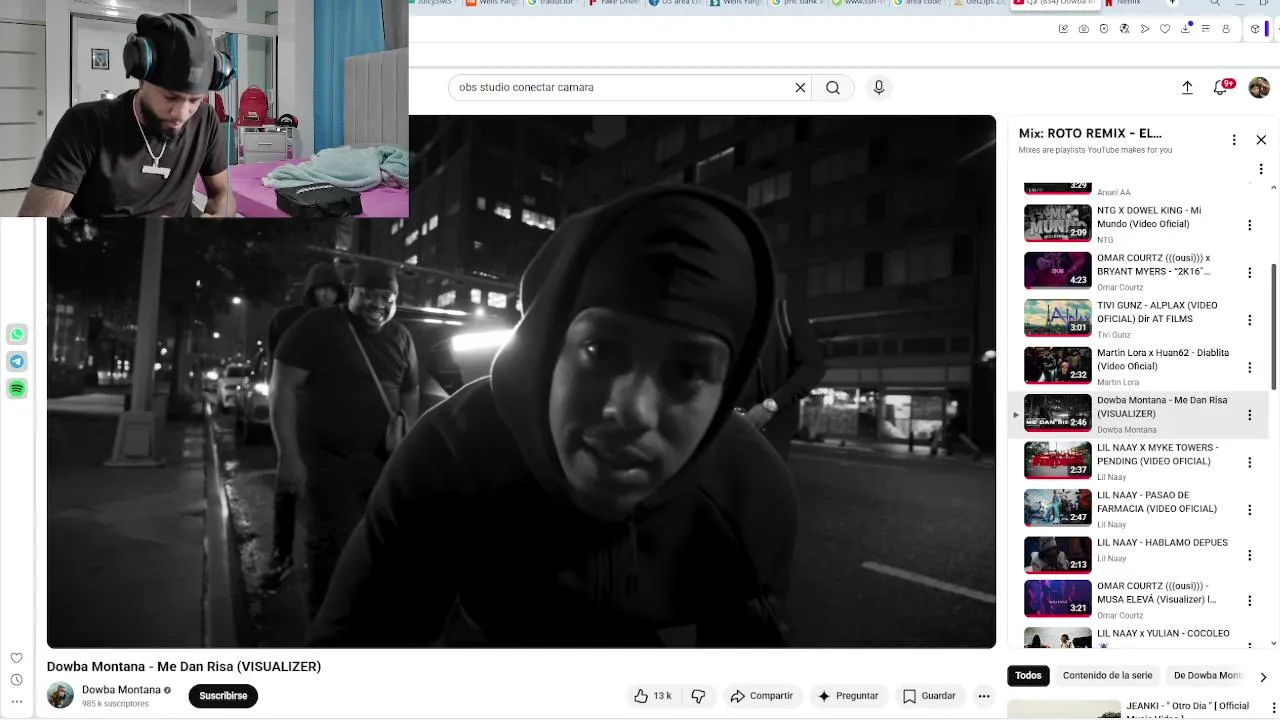The width and height of the screenshot is (1280, 720).
Task: Click Compartir button
Action: [x=761, y=696]
